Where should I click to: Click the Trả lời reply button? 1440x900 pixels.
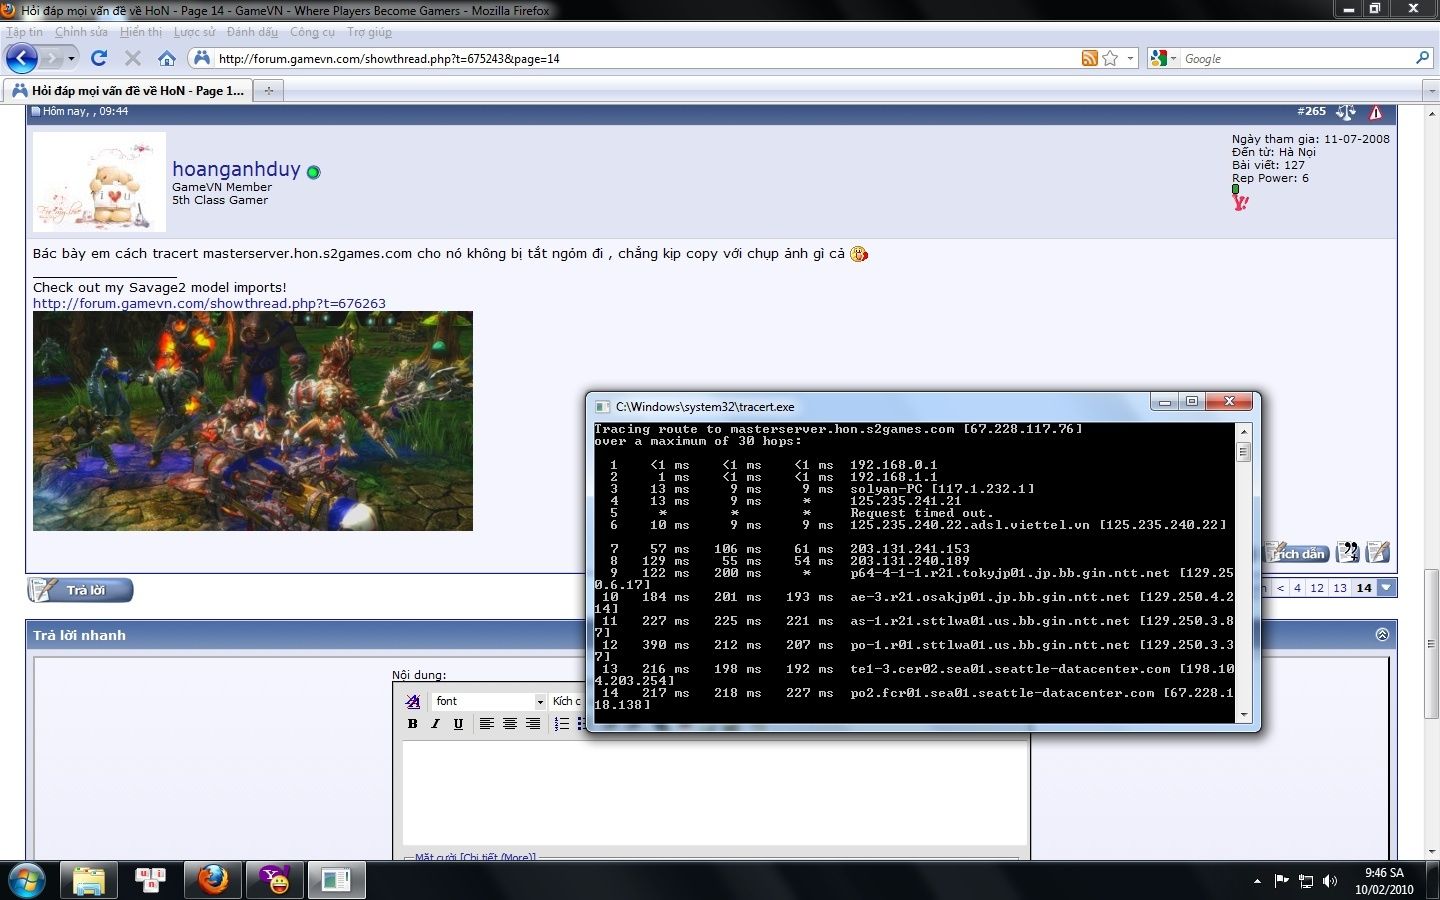(x=80, y=590)
